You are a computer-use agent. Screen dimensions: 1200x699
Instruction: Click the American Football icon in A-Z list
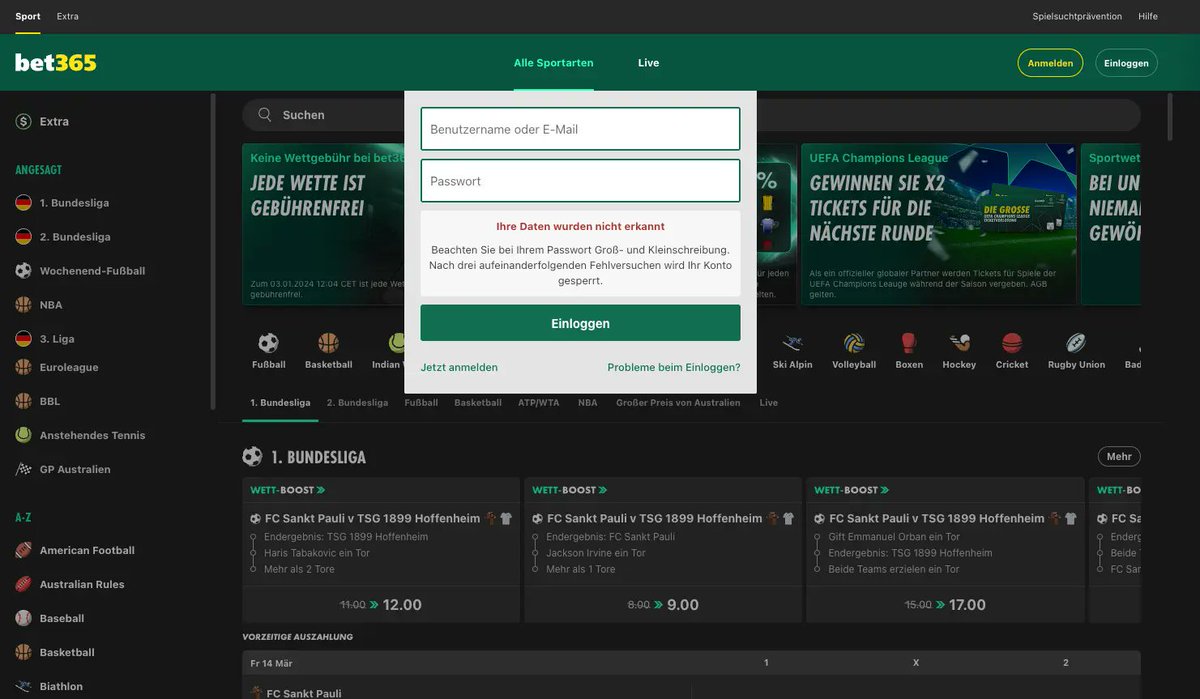[23, 550]
